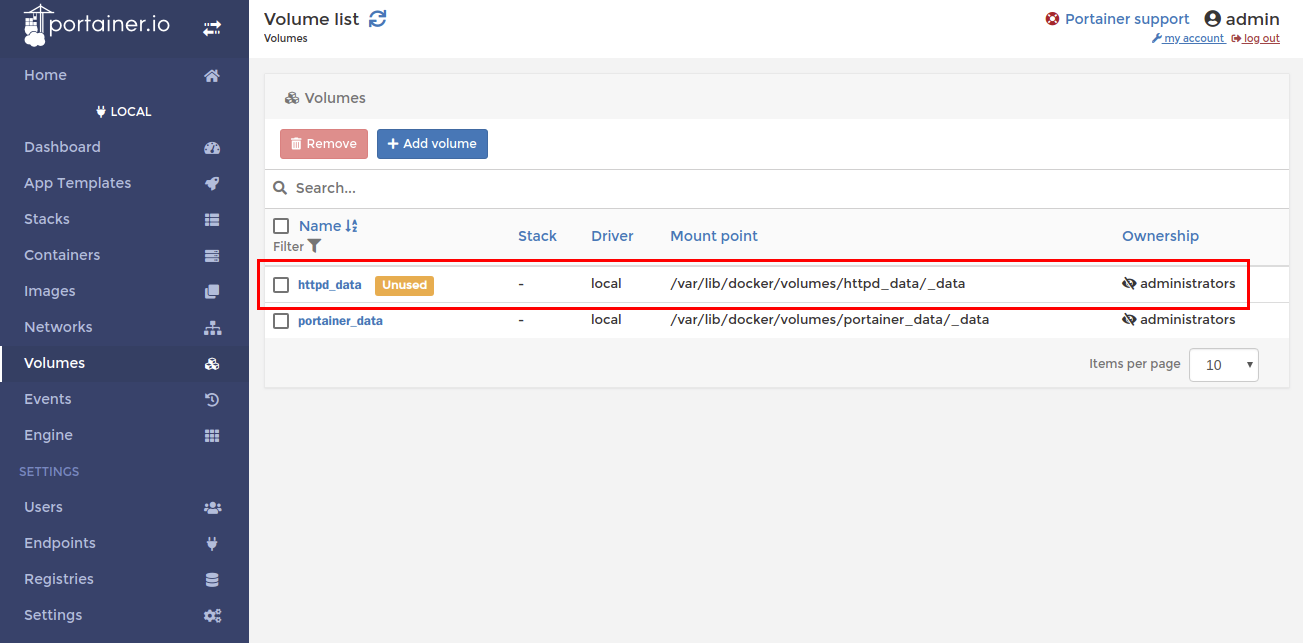Open the Items per page dropdown
Viewport: 1303px width, 643px height.
click(x=1223, y=365)
